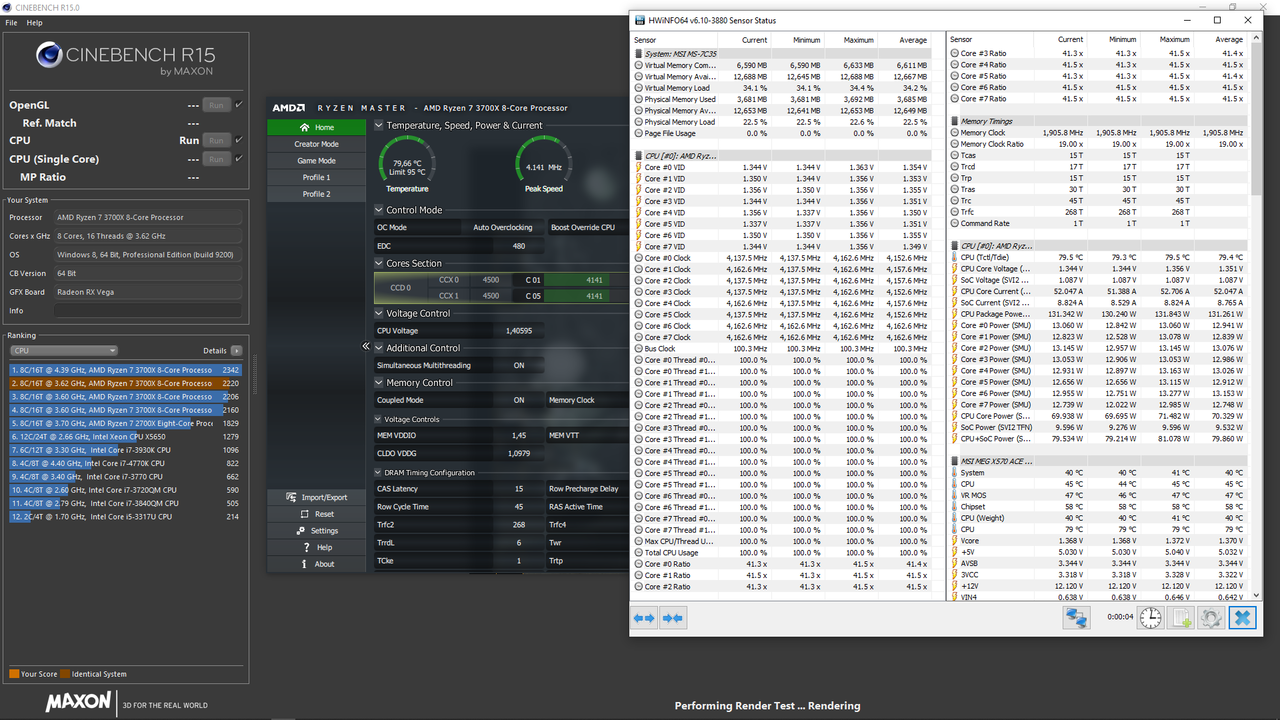
Task: Start logging with the sheet-plus icon
Action: tap(1181, 618)
